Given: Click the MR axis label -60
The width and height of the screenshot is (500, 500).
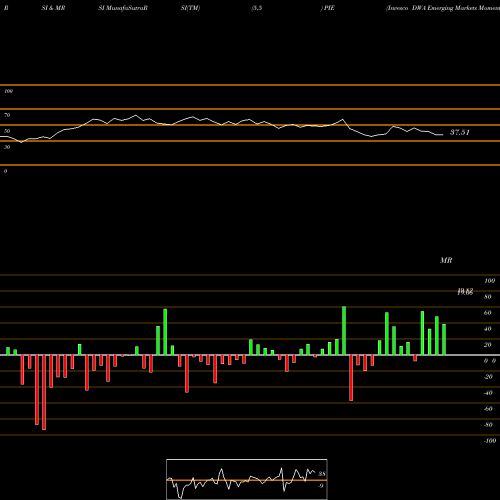Looking at the screenshot, I should tap(488, 409).
